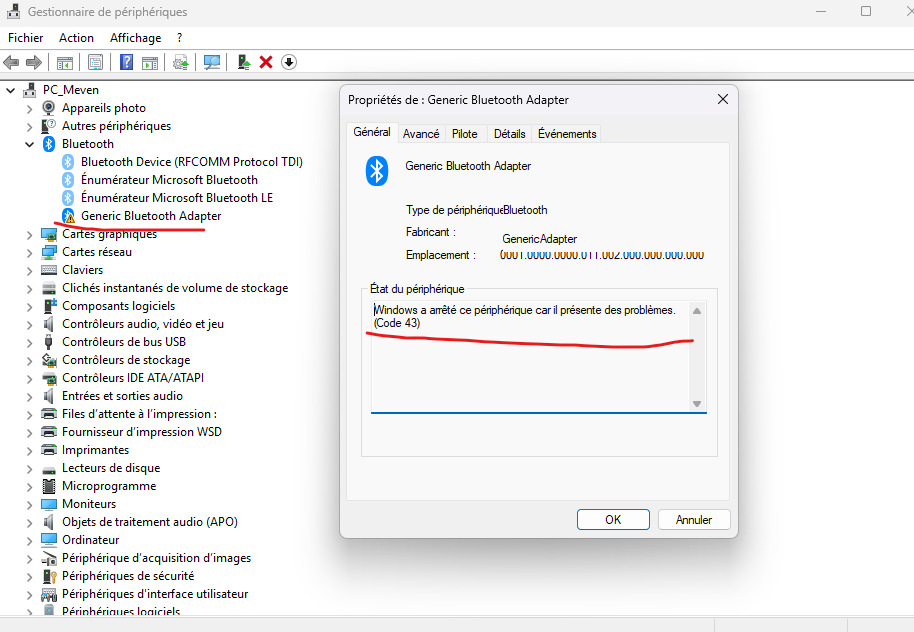
Task: Click large Bluetooth logo in properties dialog
Action: click(377, 171)
